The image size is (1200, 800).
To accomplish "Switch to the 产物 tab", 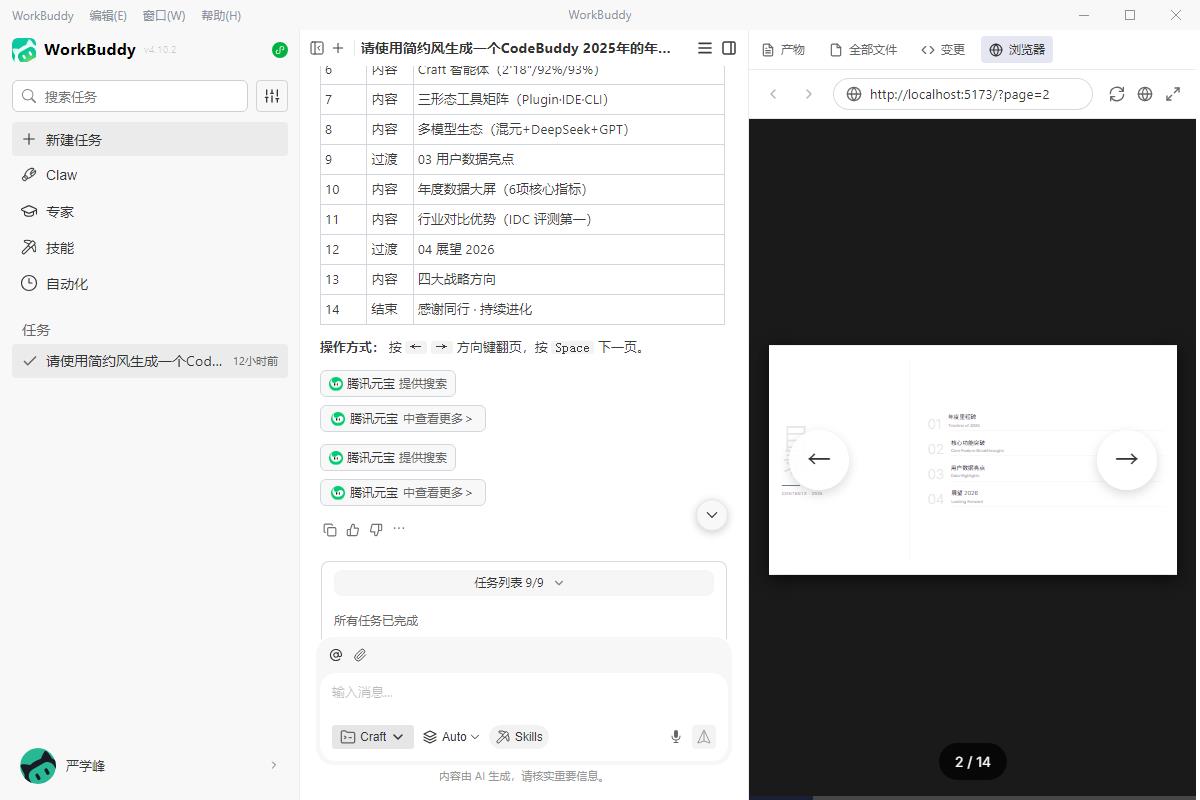I will tap(784, 49).
